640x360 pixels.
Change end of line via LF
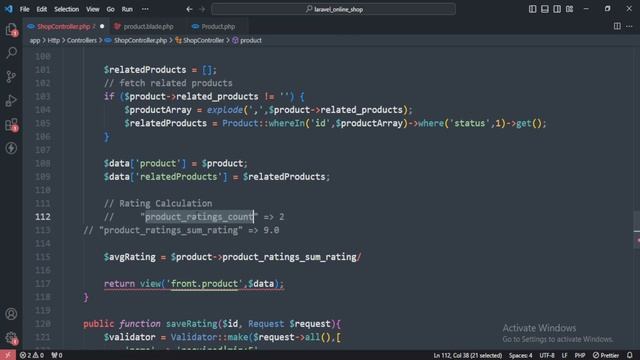[x=564, y=355]
